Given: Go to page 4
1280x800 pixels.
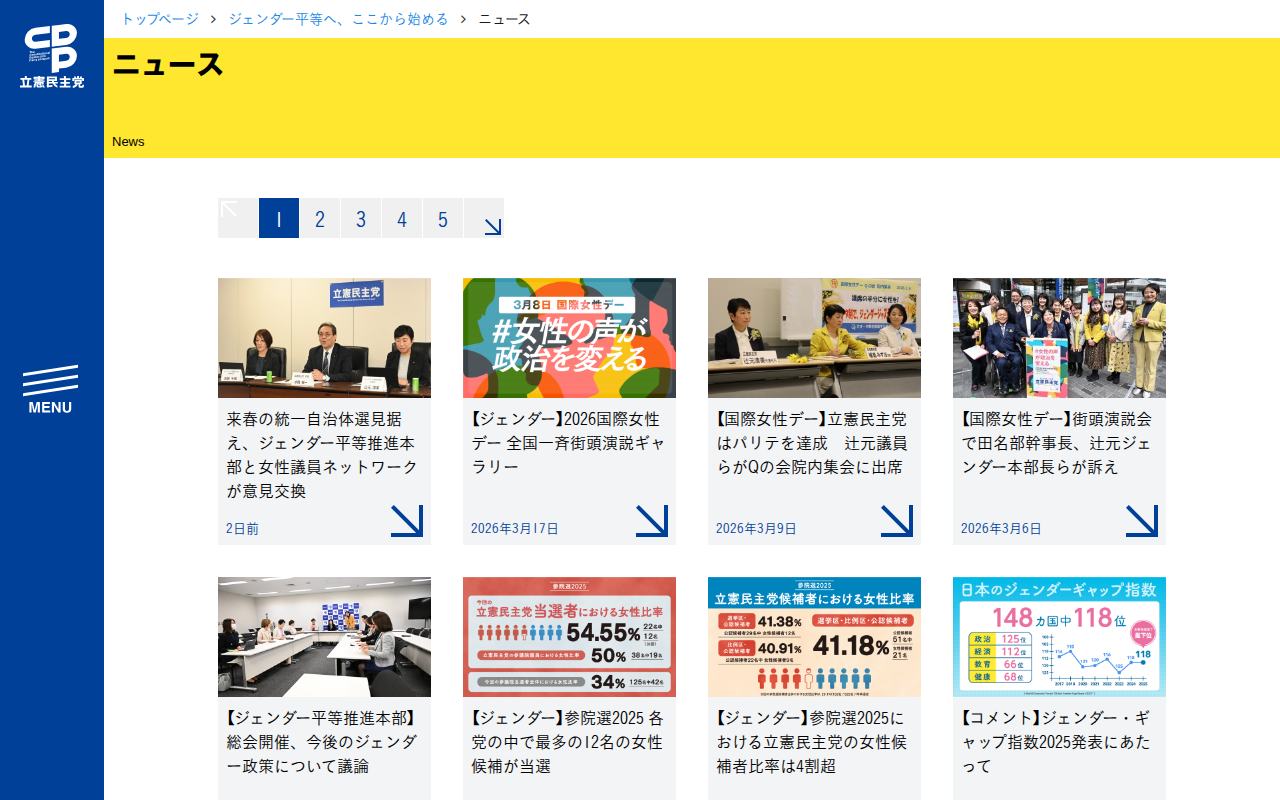Looking at the screenshot, I should pyautogui.click(x=402, y=218).
